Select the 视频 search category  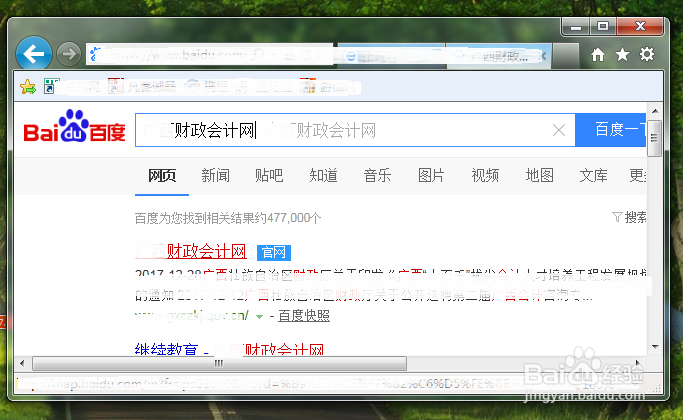(x=485, y=176)
